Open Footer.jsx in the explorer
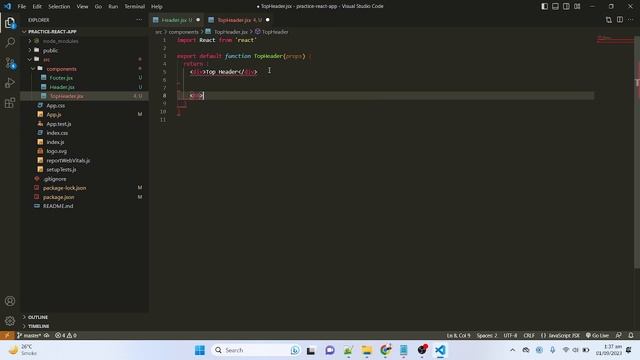Image resolution: width=640 pixels, height=360 pixels. (61, 78)
